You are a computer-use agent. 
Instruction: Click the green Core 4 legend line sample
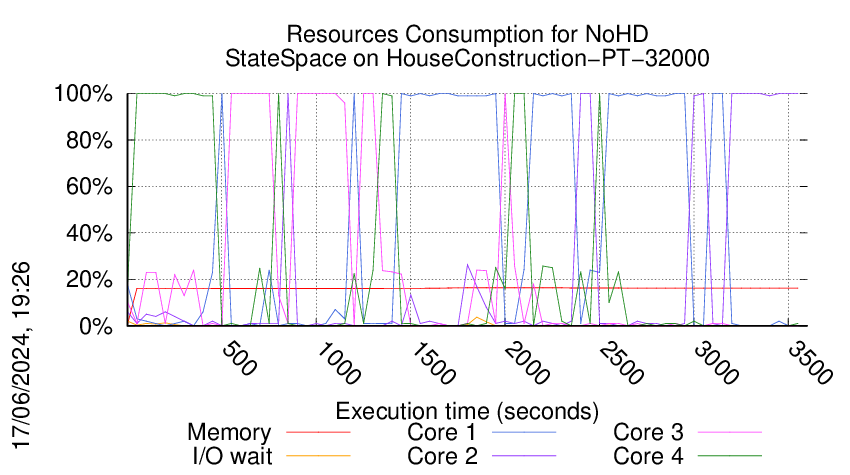[730, 456]
